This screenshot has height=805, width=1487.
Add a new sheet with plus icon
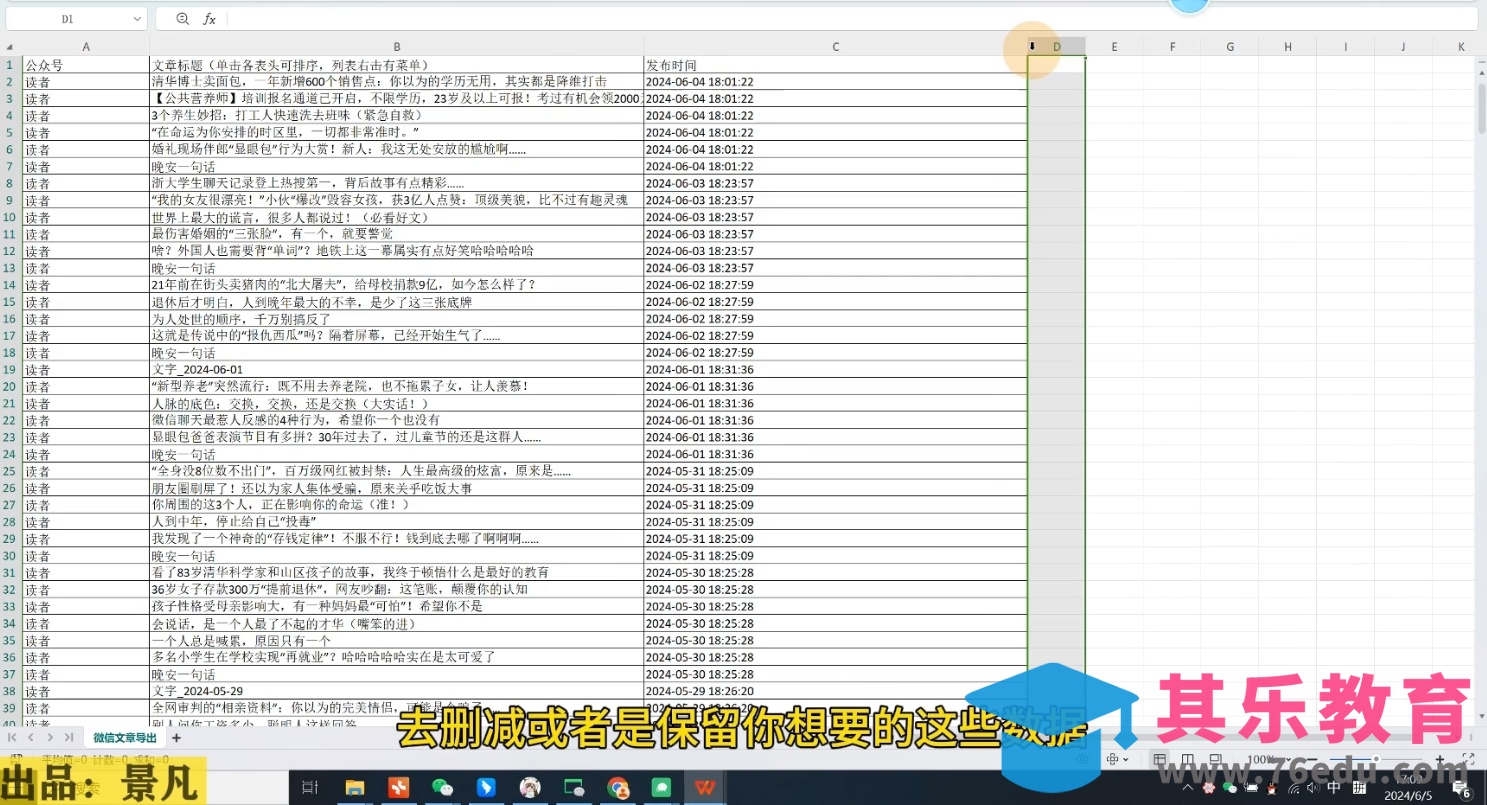[x=176, y=738]
